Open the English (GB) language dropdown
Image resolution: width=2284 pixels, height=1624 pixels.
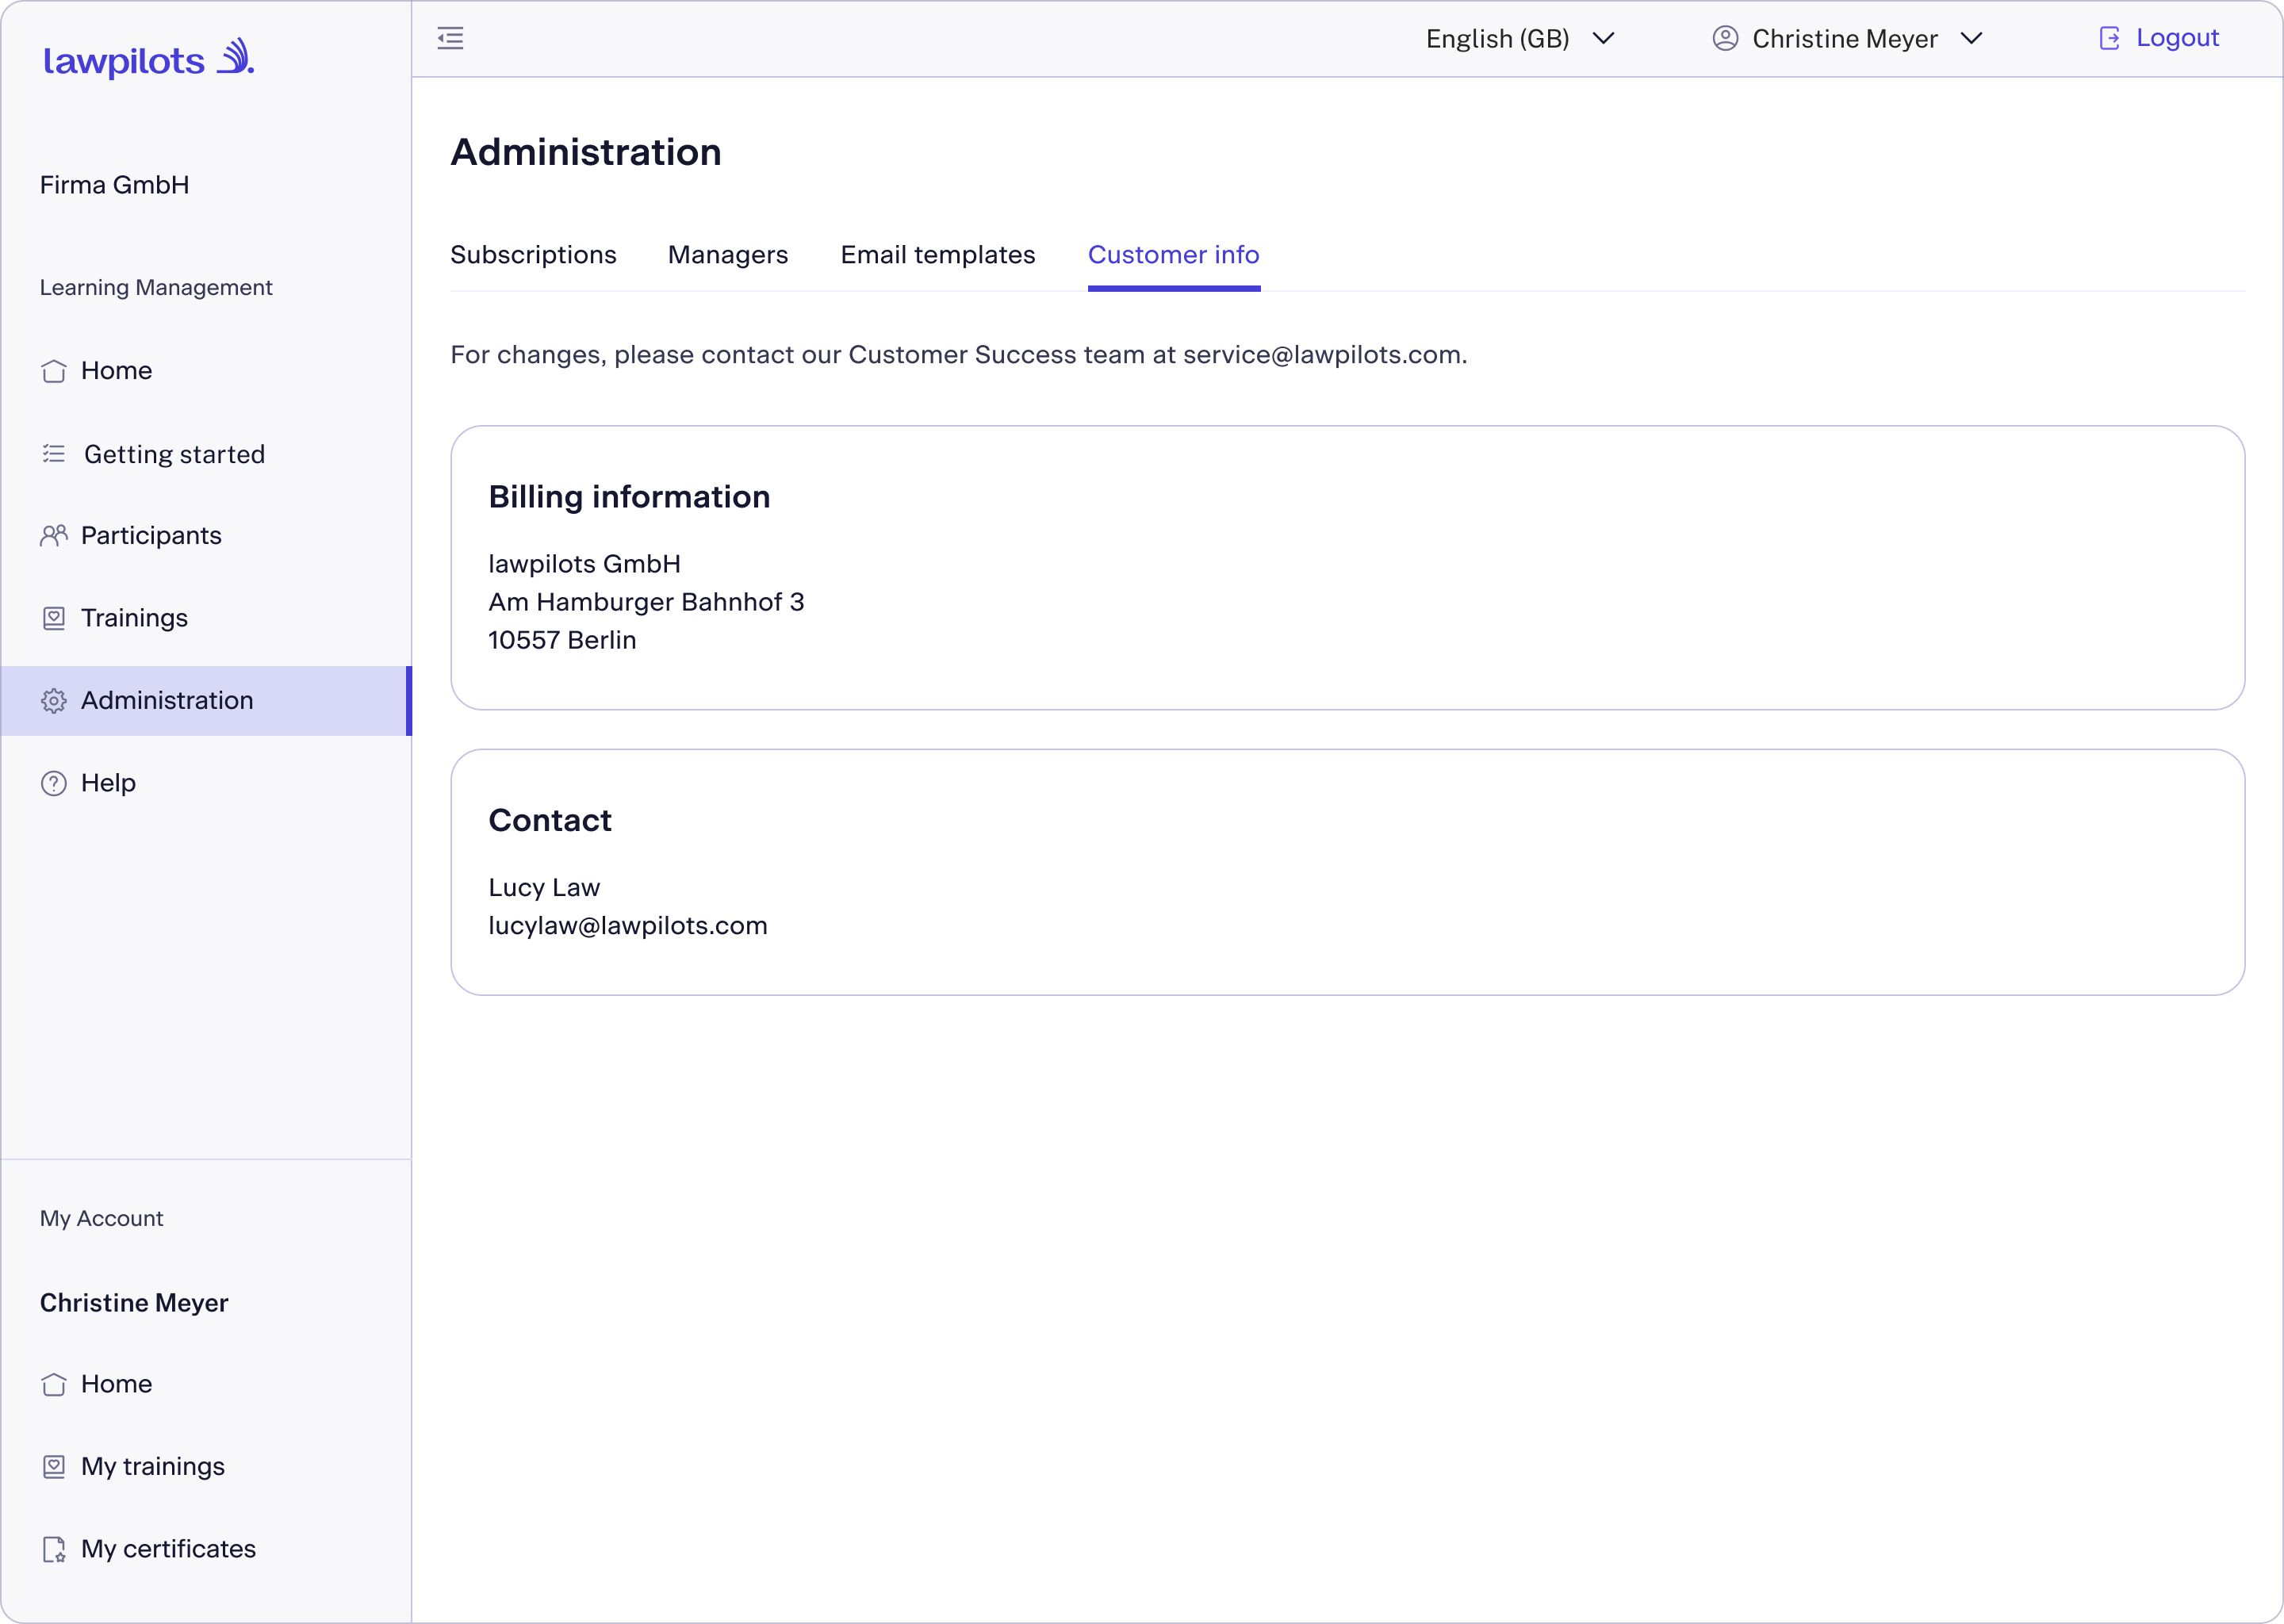[x=1520, y=38]
